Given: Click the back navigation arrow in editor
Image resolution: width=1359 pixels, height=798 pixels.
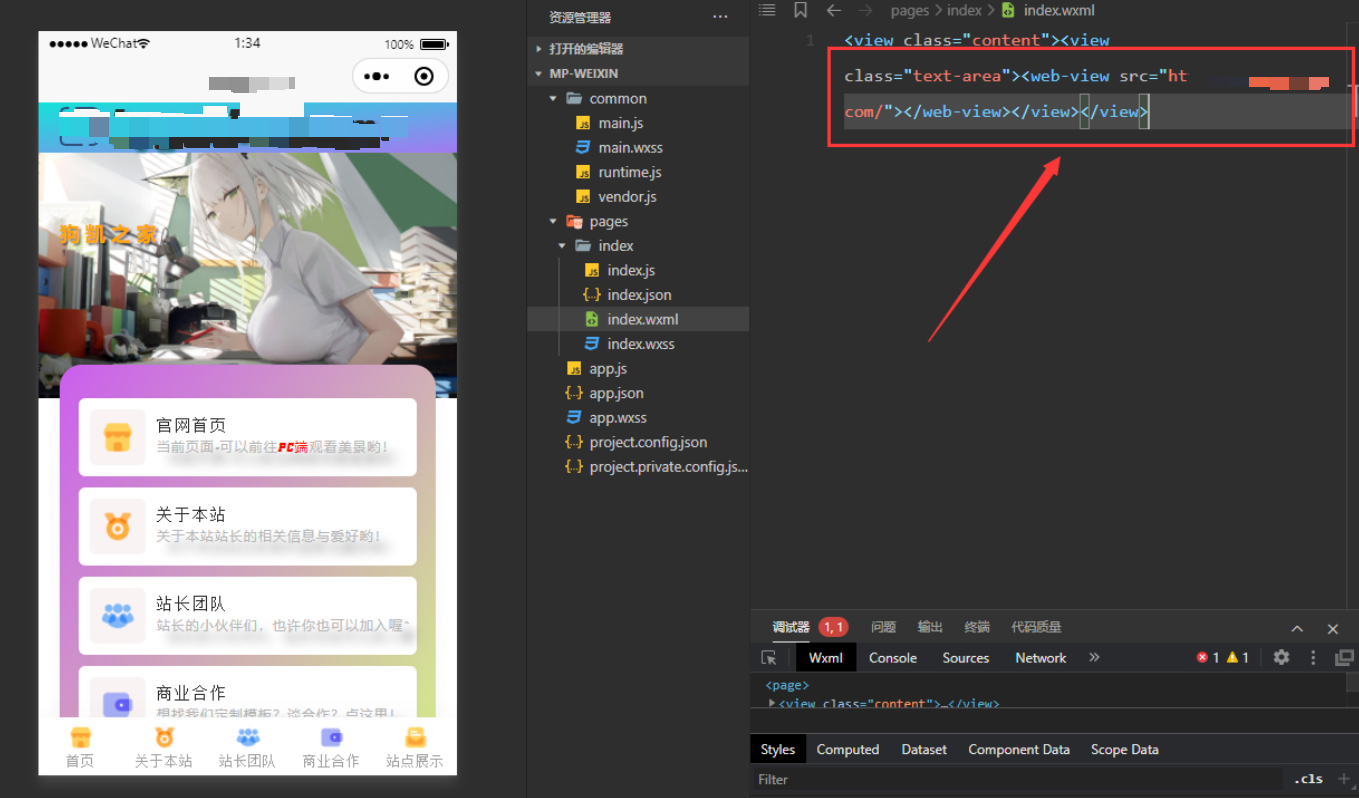Looking at the screenshot, I should pyautogui.click(x=834, y=10).
